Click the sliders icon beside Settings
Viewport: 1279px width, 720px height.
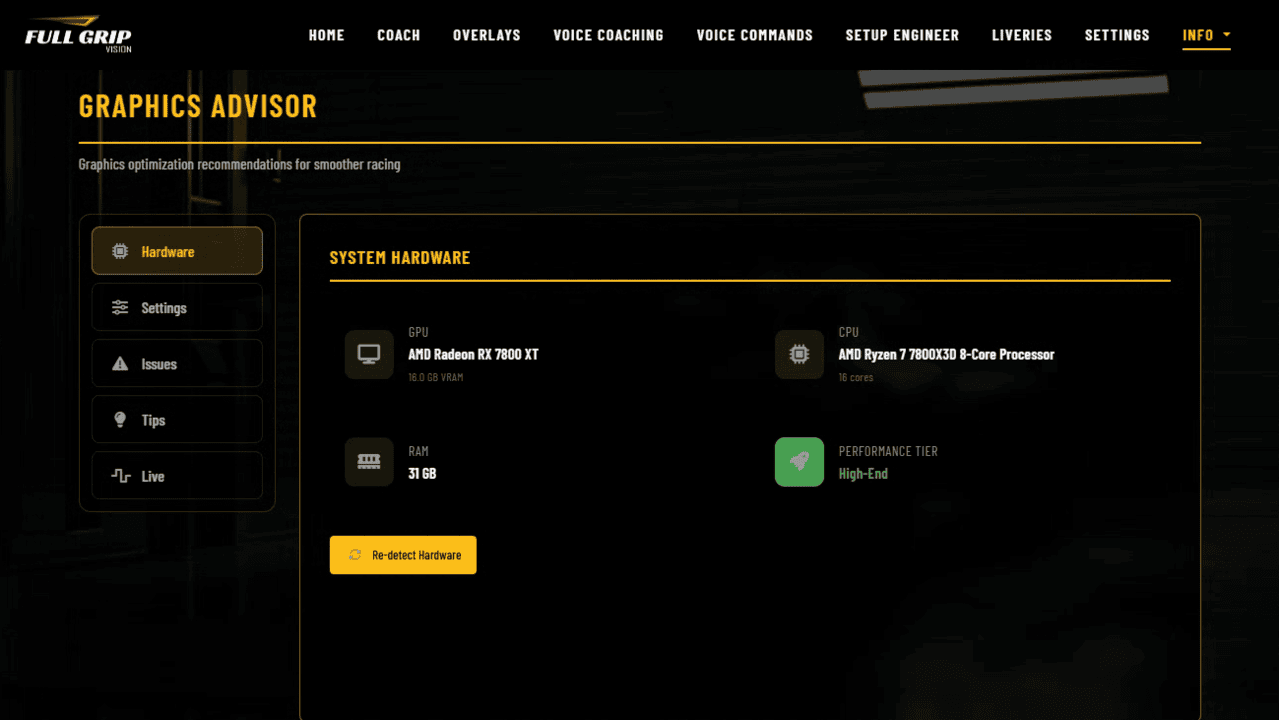pyautogui.click(x=120, y=308)
